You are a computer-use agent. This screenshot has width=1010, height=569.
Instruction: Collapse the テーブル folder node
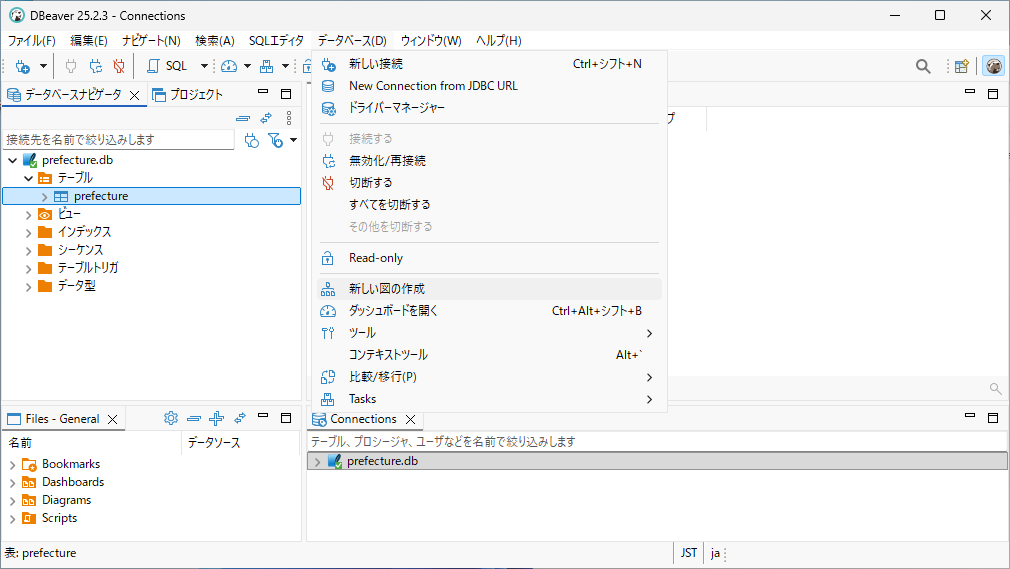[x=28, y=178]
